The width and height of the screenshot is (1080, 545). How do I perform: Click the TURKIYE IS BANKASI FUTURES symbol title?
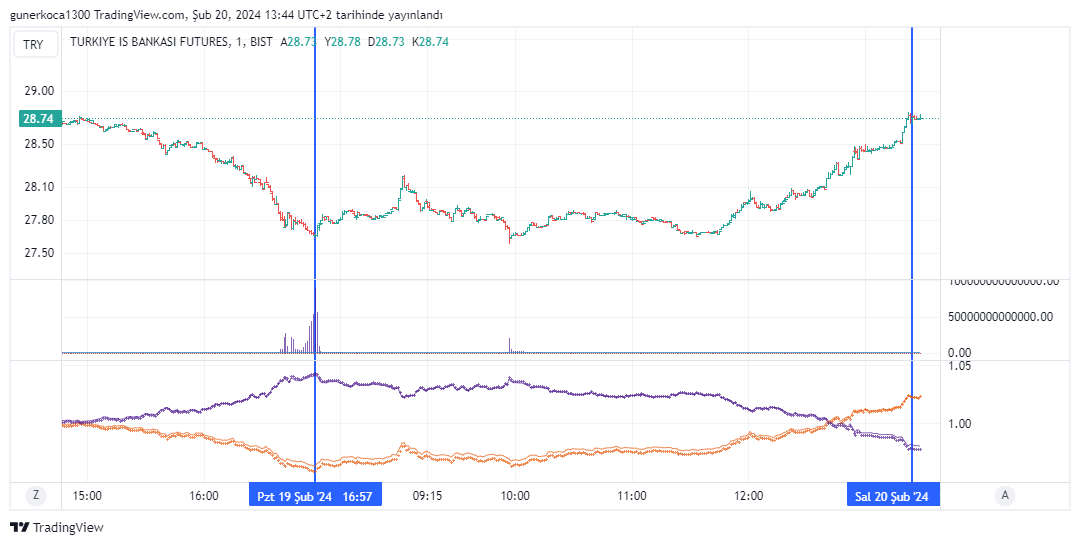147,42
